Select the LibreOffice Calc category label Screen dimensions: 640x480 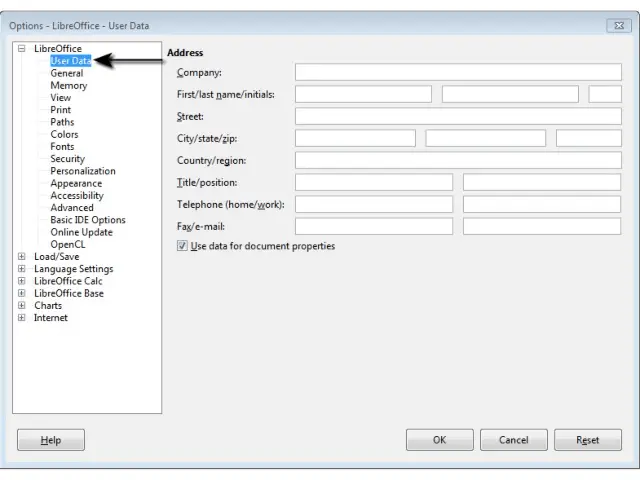[68, 281]
